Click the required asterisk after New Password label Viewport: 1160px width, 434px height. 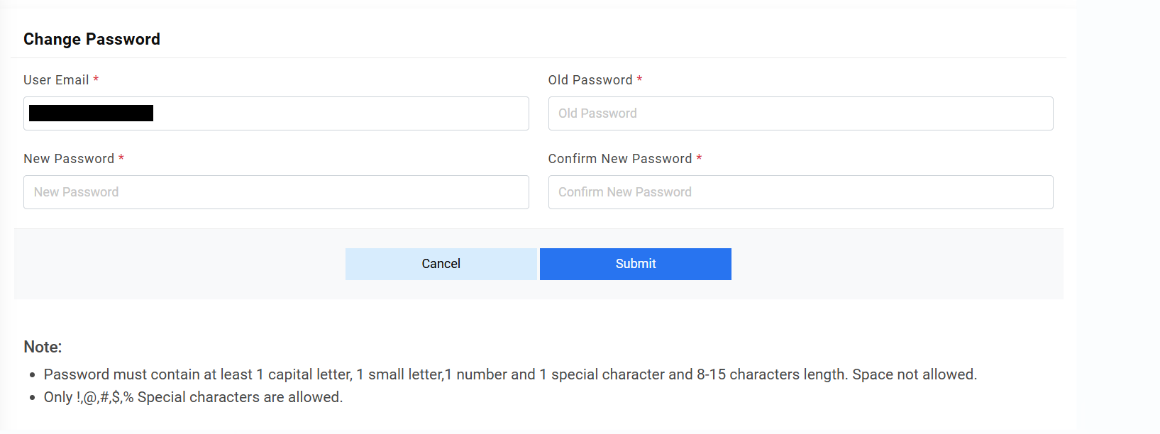tap(121, 159)
